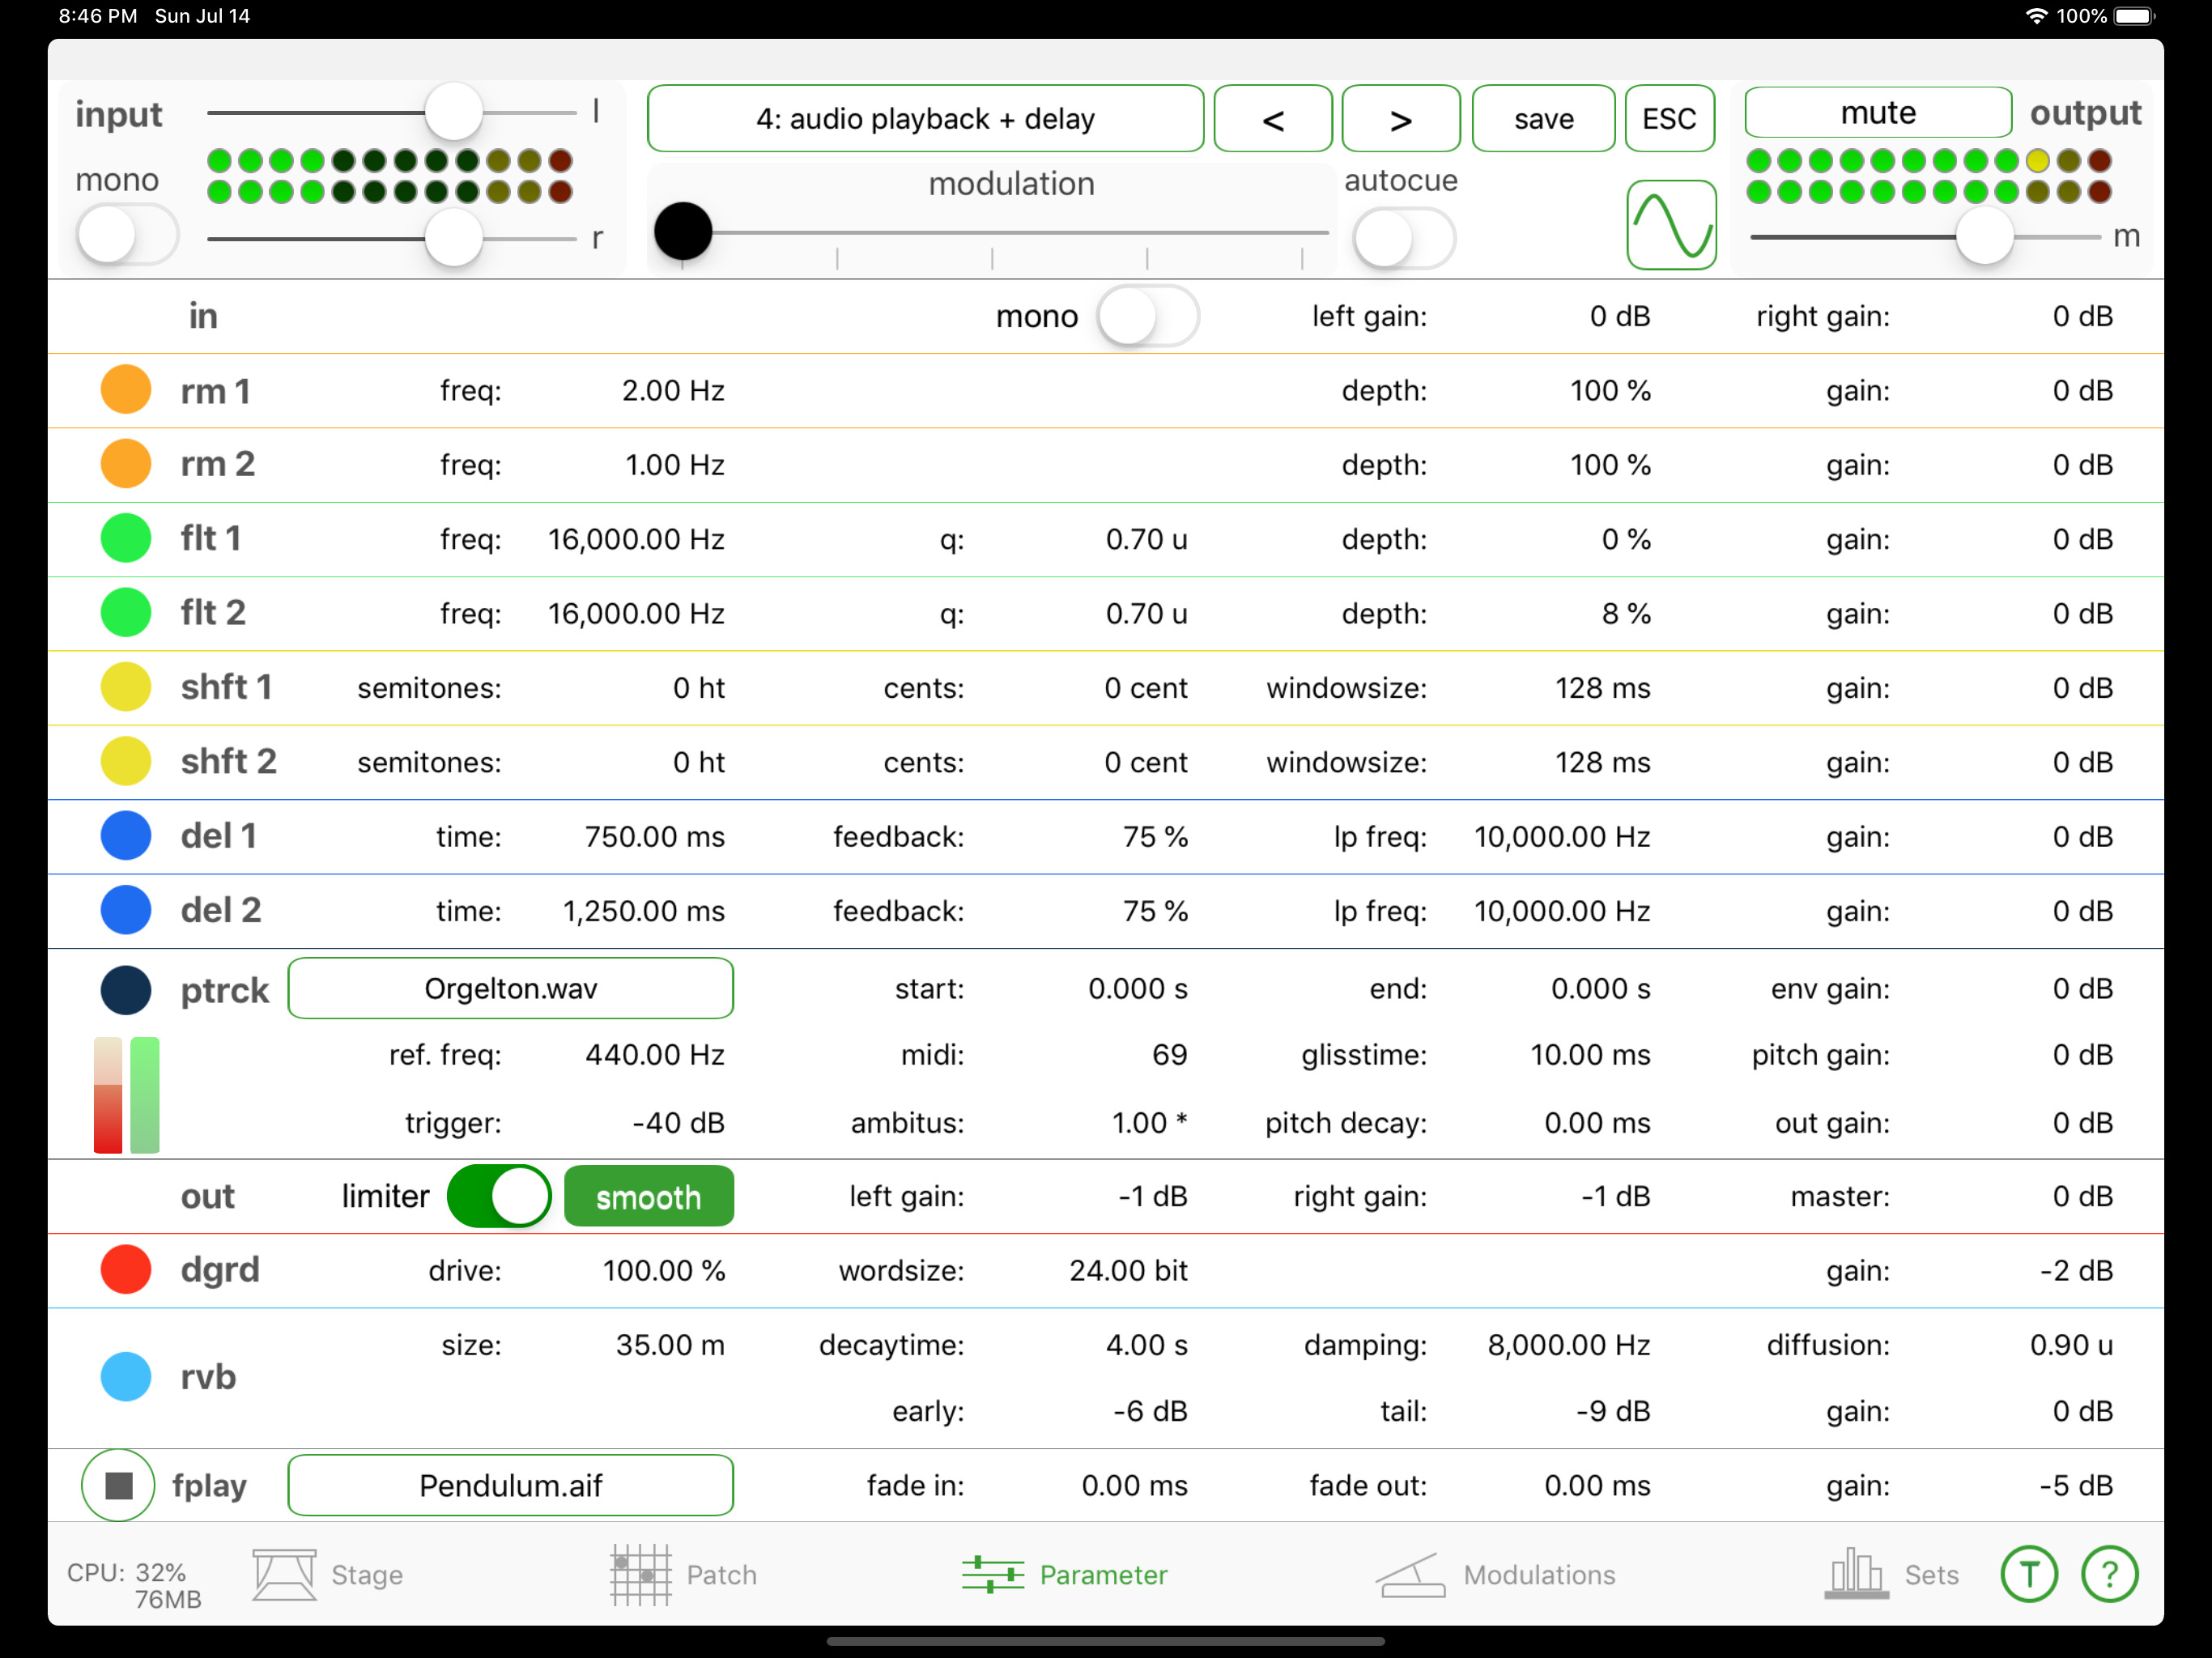
Task: Switch to the Modulations tab
Action: pos(1495,1574)
